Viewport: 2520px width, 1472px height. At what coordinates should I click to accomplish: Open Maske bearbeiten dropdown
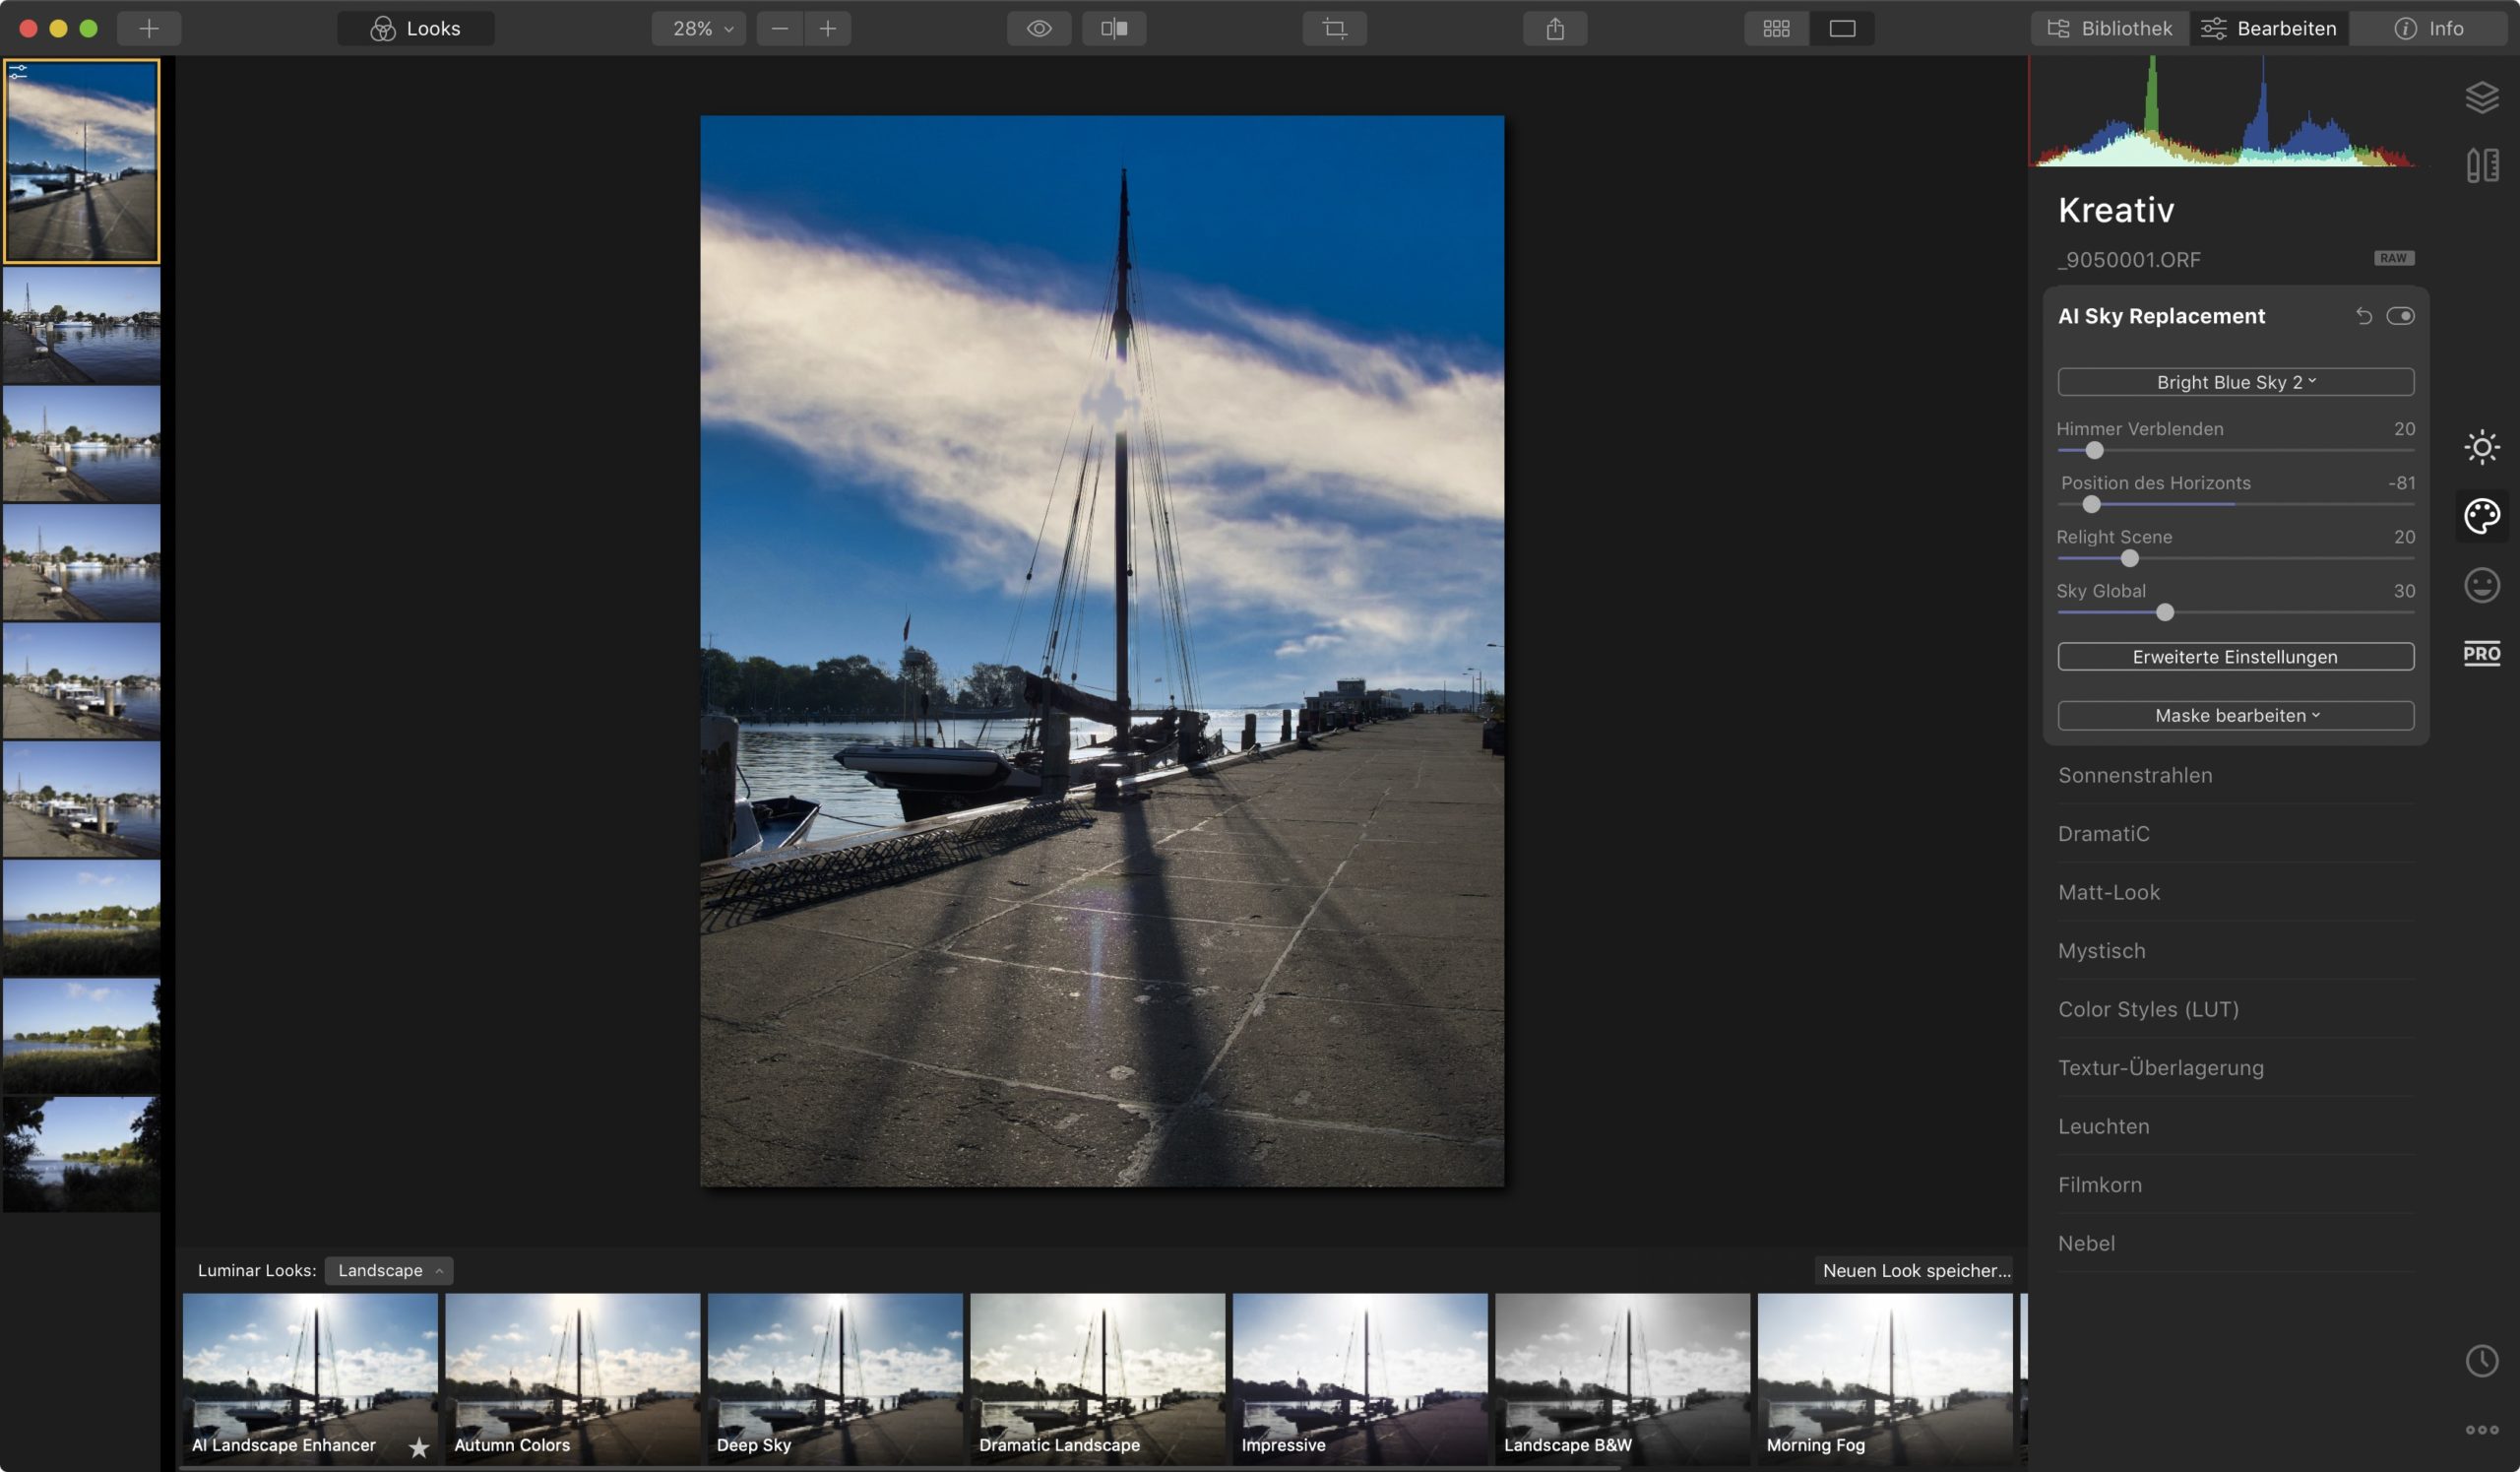pos(2236,715)
